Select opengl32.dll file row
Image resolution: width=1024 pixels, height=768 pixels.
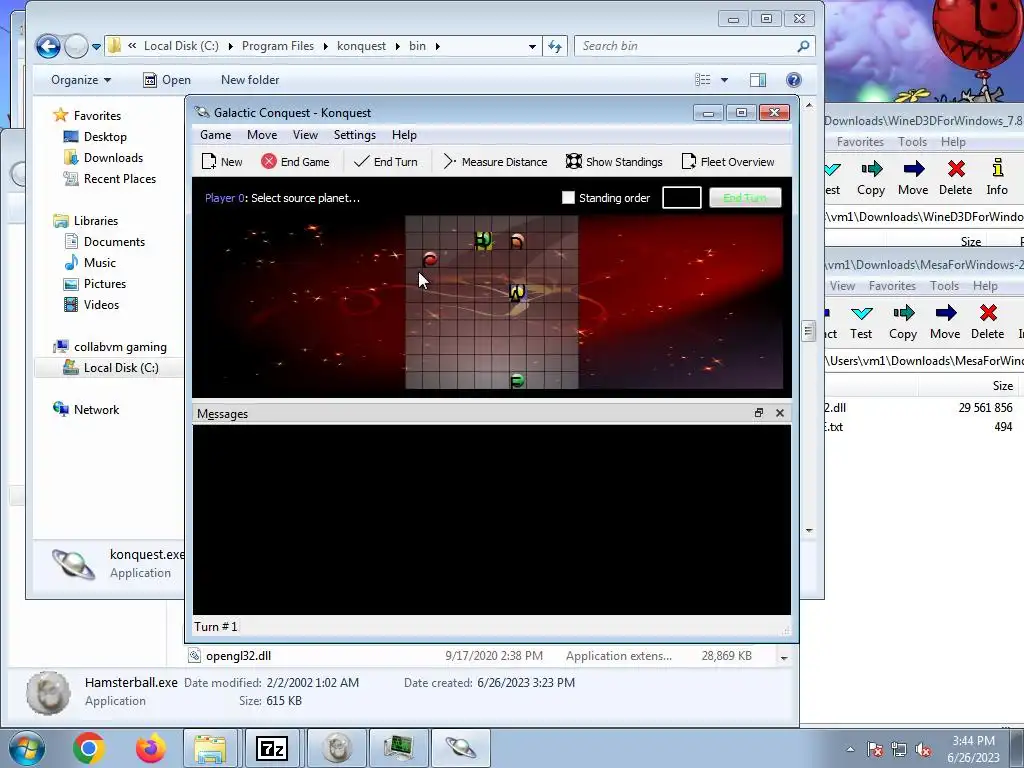[480, 656]
